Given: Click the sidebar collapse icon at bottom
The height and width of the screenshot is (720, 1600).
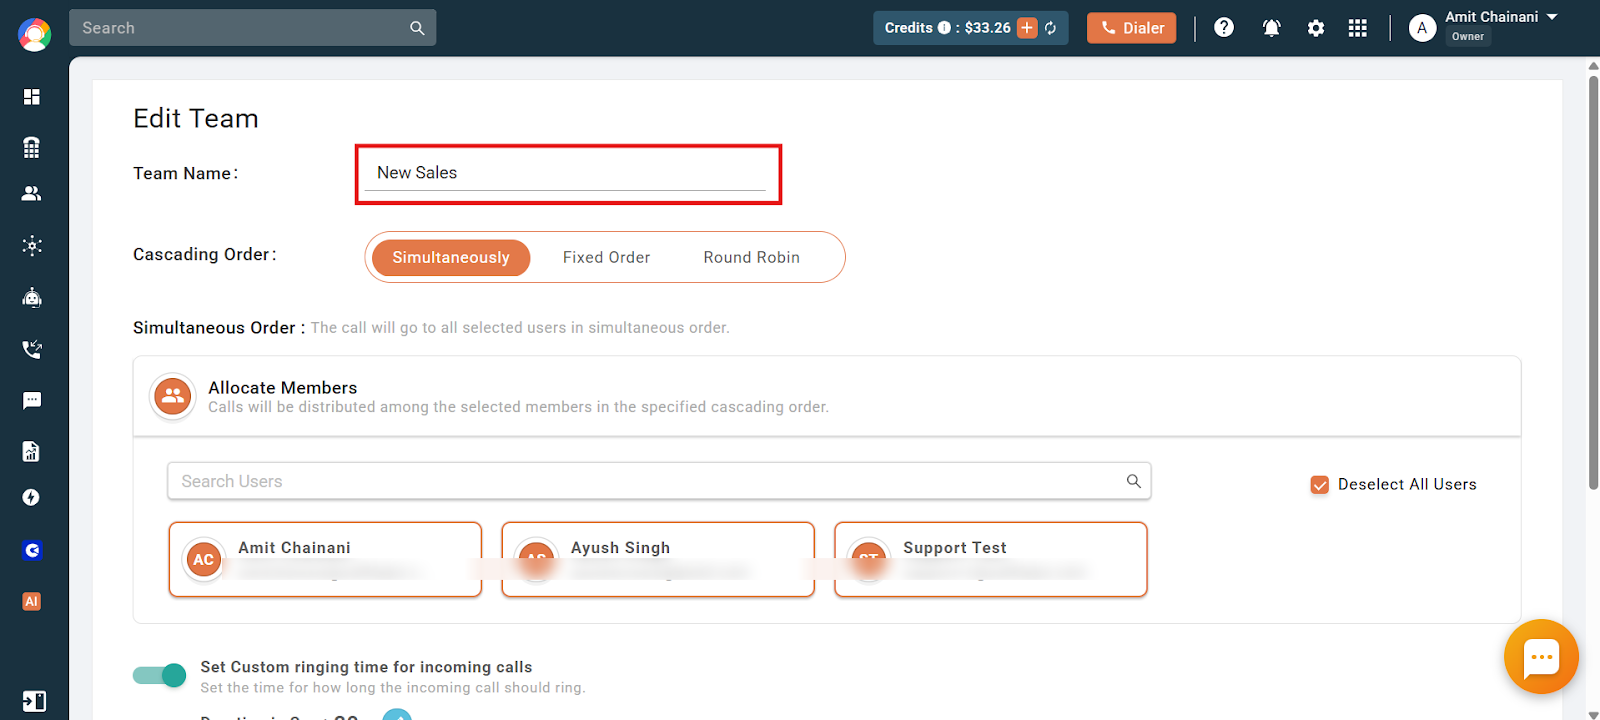Looking at the screenshot, I should pyautogui.click(x=34, y=701).
